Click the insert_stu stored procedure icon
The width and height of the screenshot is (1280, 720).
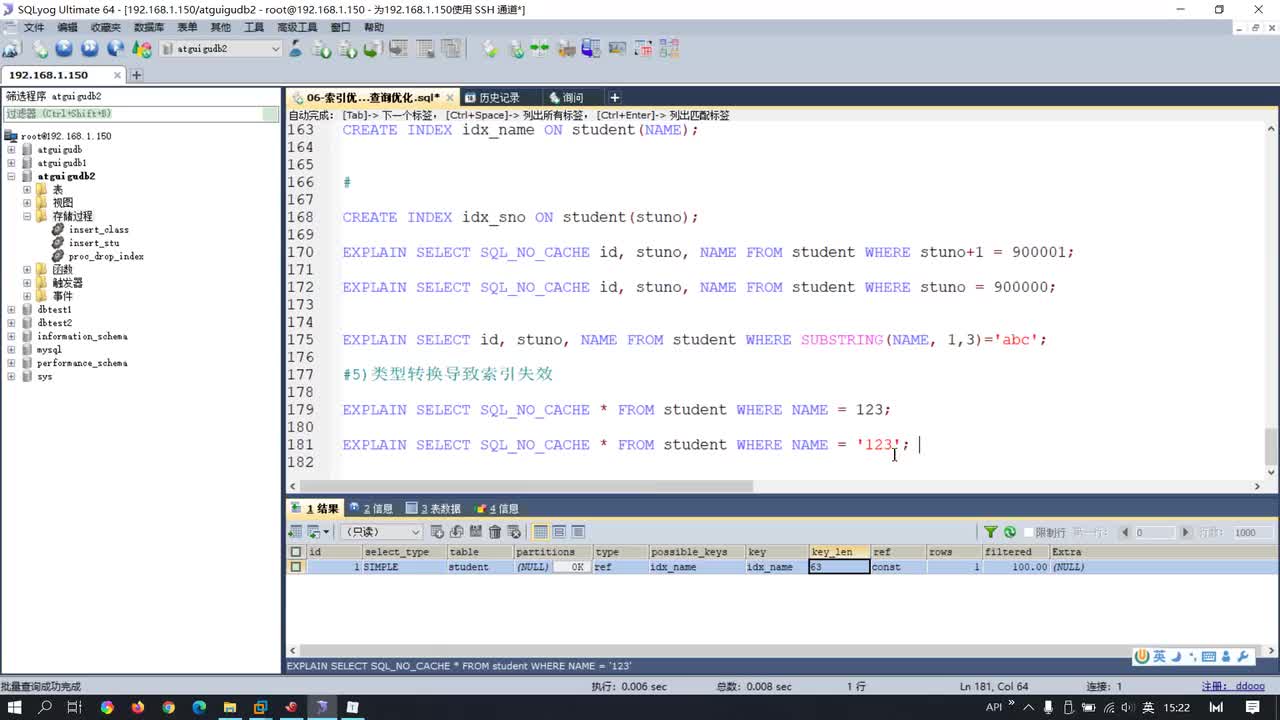(58, 243)
